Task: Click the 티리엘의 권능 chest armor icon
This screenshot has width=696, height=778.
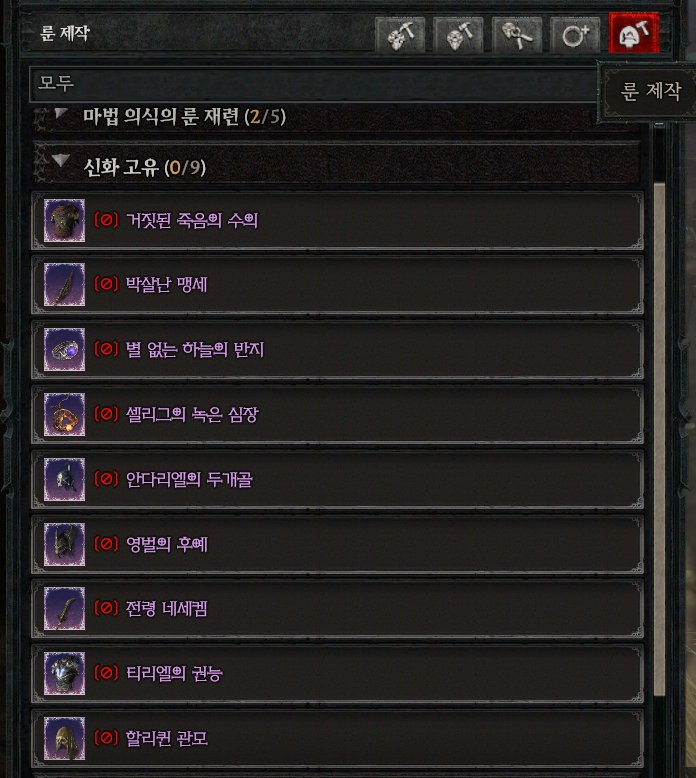Action: pos(64,674)
